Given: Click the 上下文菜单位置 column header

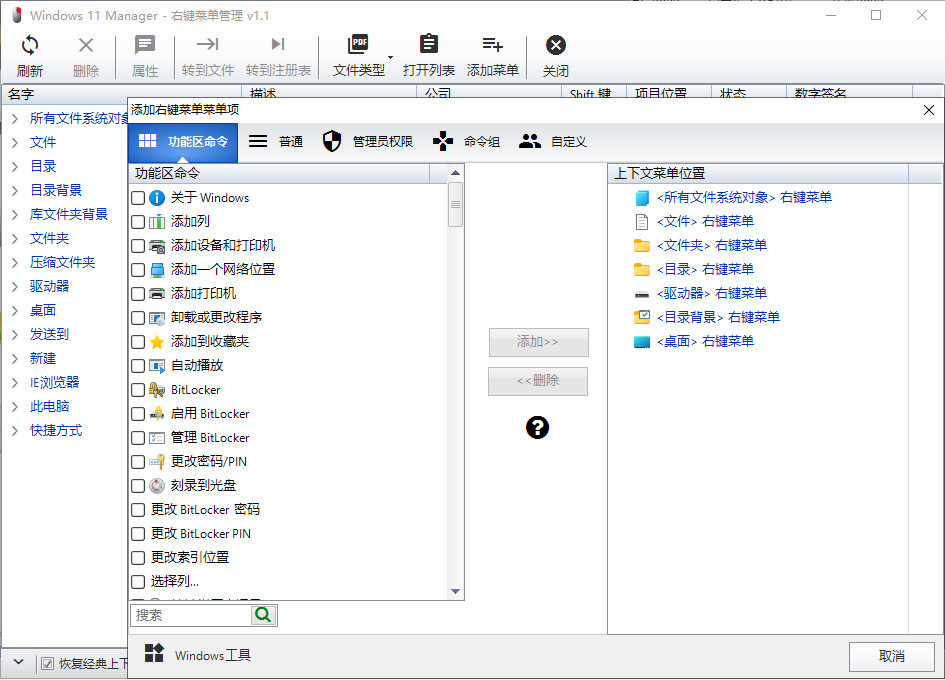Looking at the screenshot, I should [758, 174].
